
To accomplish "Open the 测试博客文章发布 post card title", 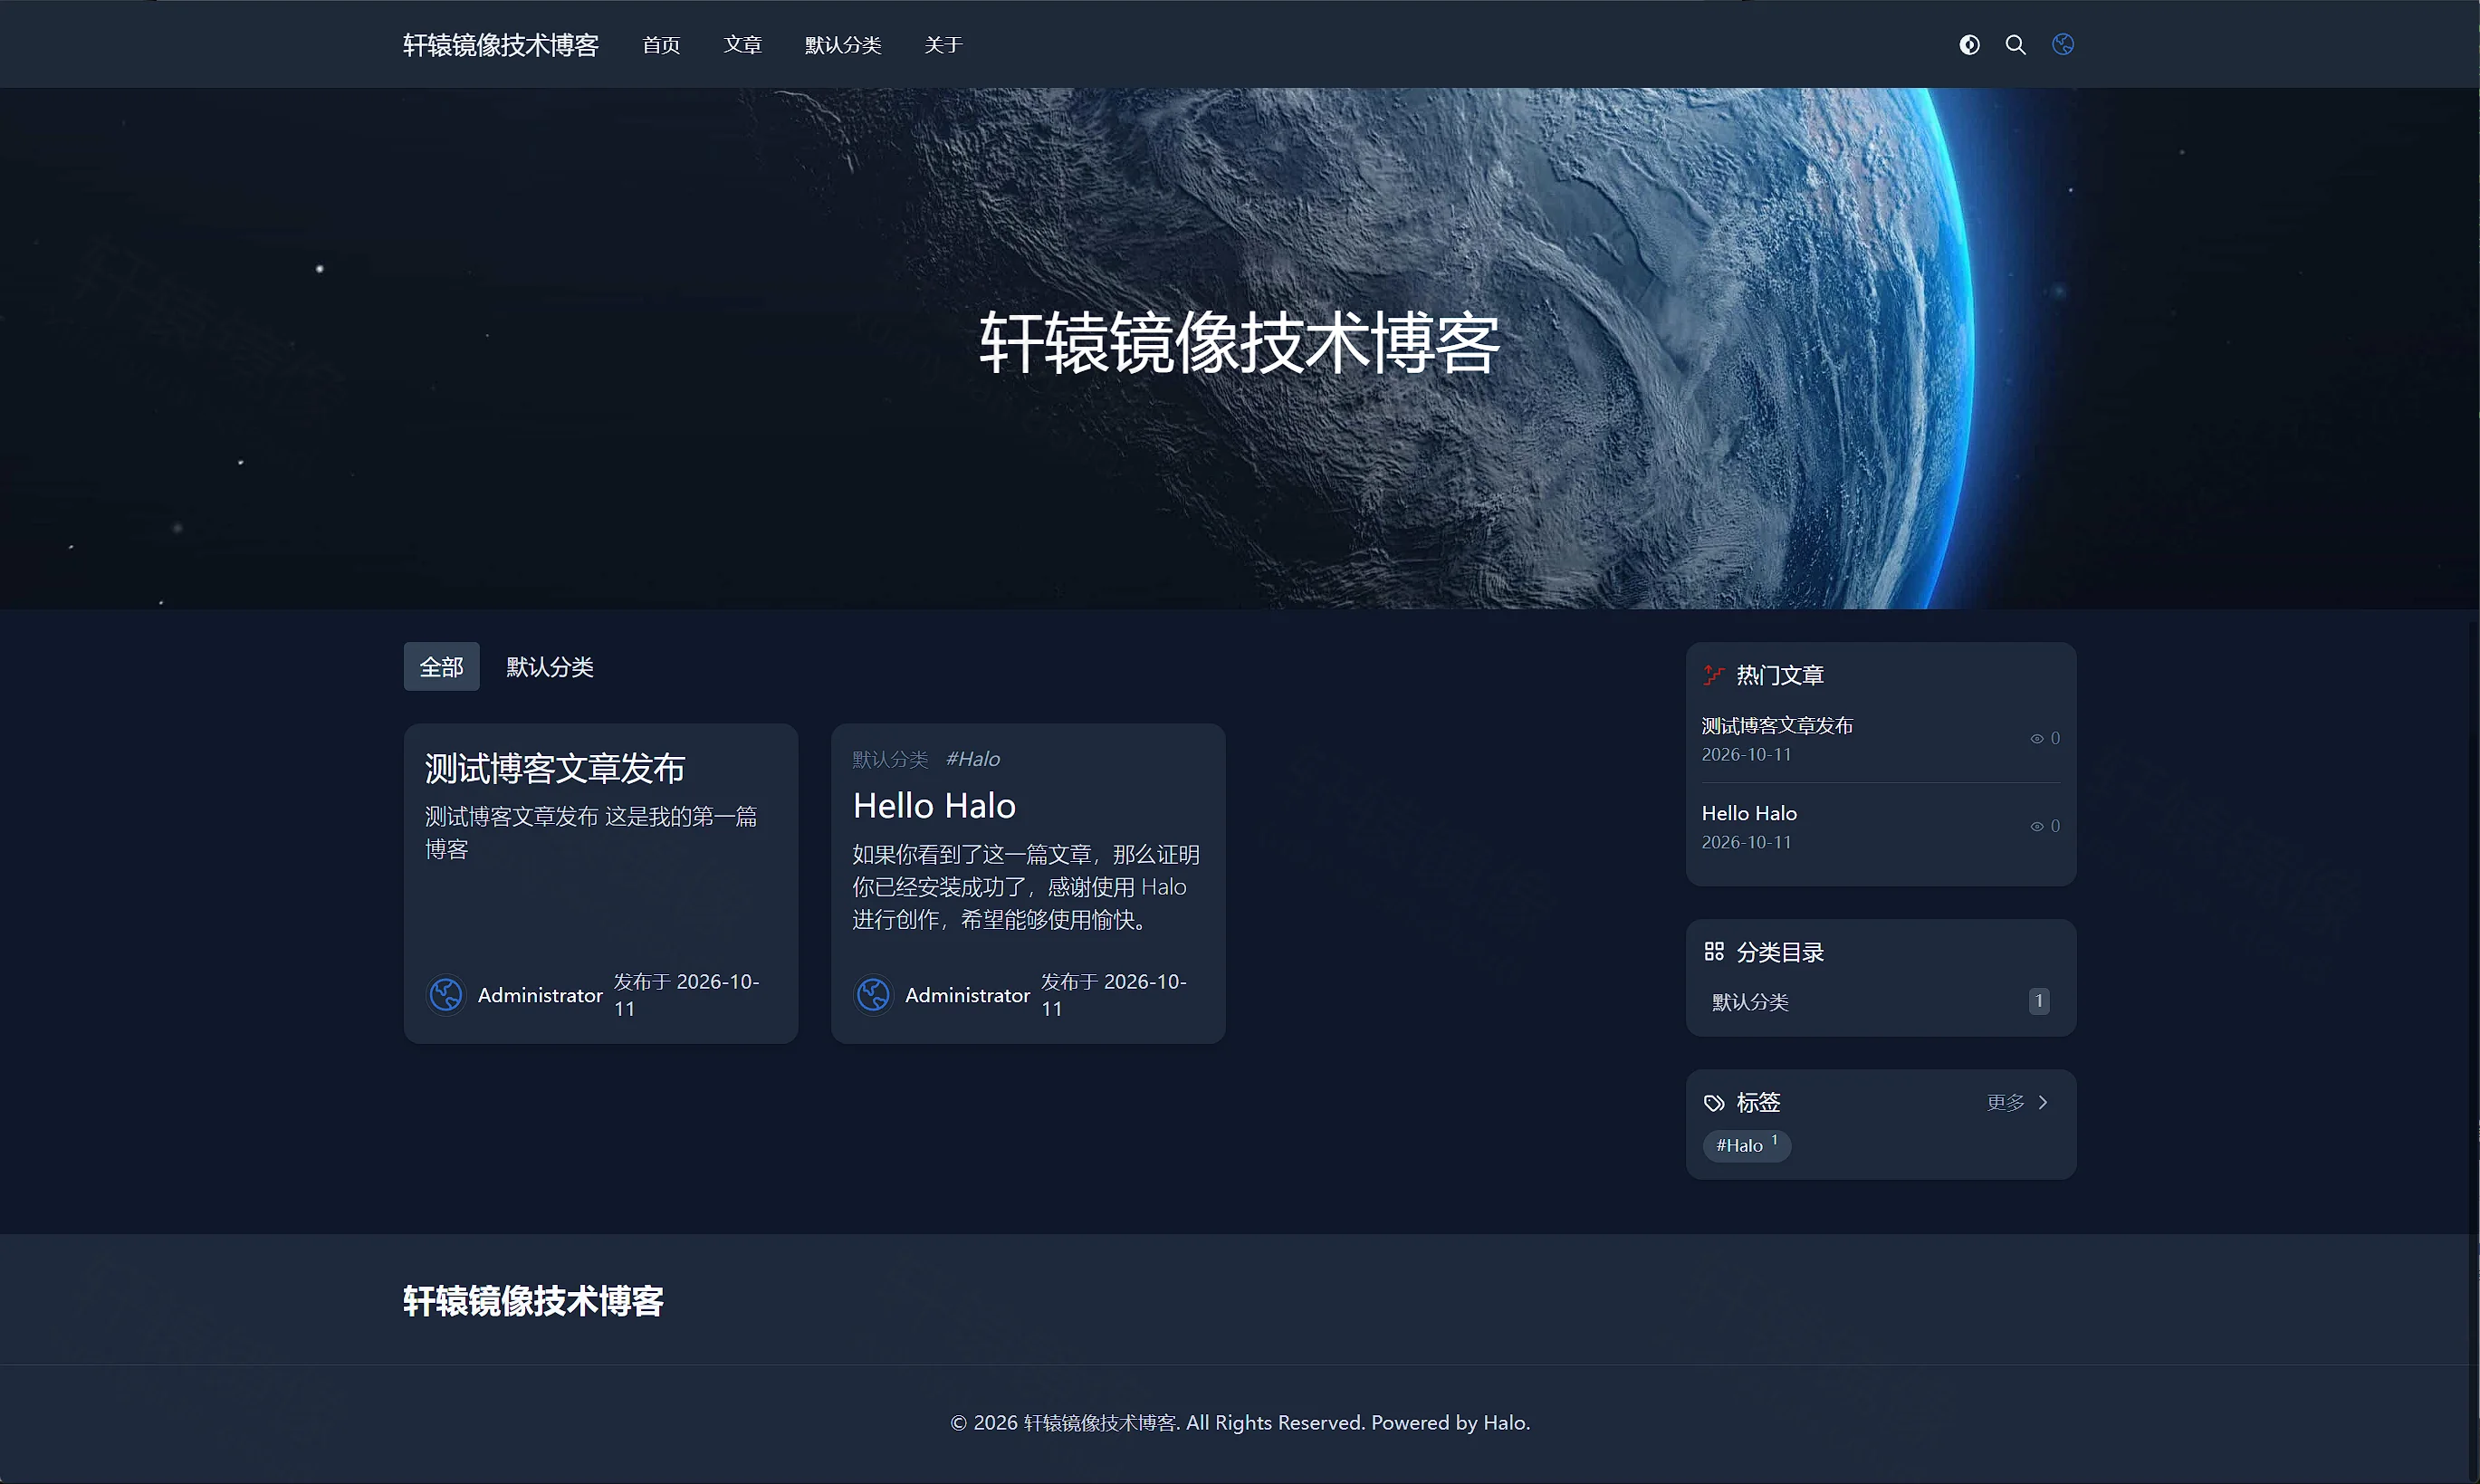I will point(555,769).
